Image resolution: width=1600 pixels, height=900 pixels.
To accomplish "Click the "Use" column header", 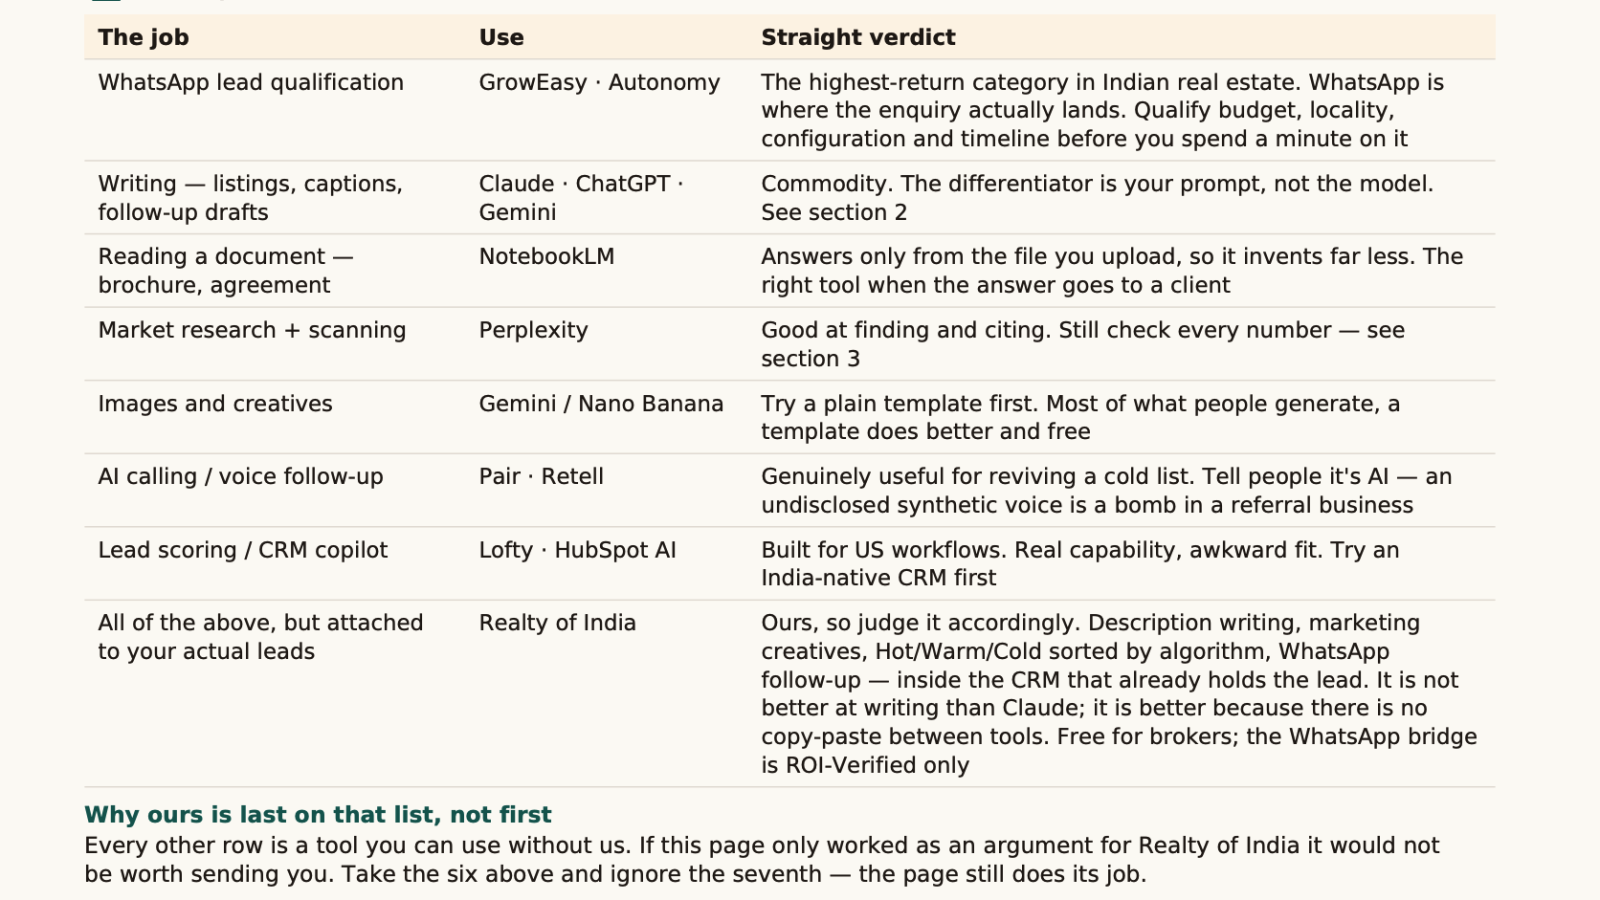I will point(501,37).
